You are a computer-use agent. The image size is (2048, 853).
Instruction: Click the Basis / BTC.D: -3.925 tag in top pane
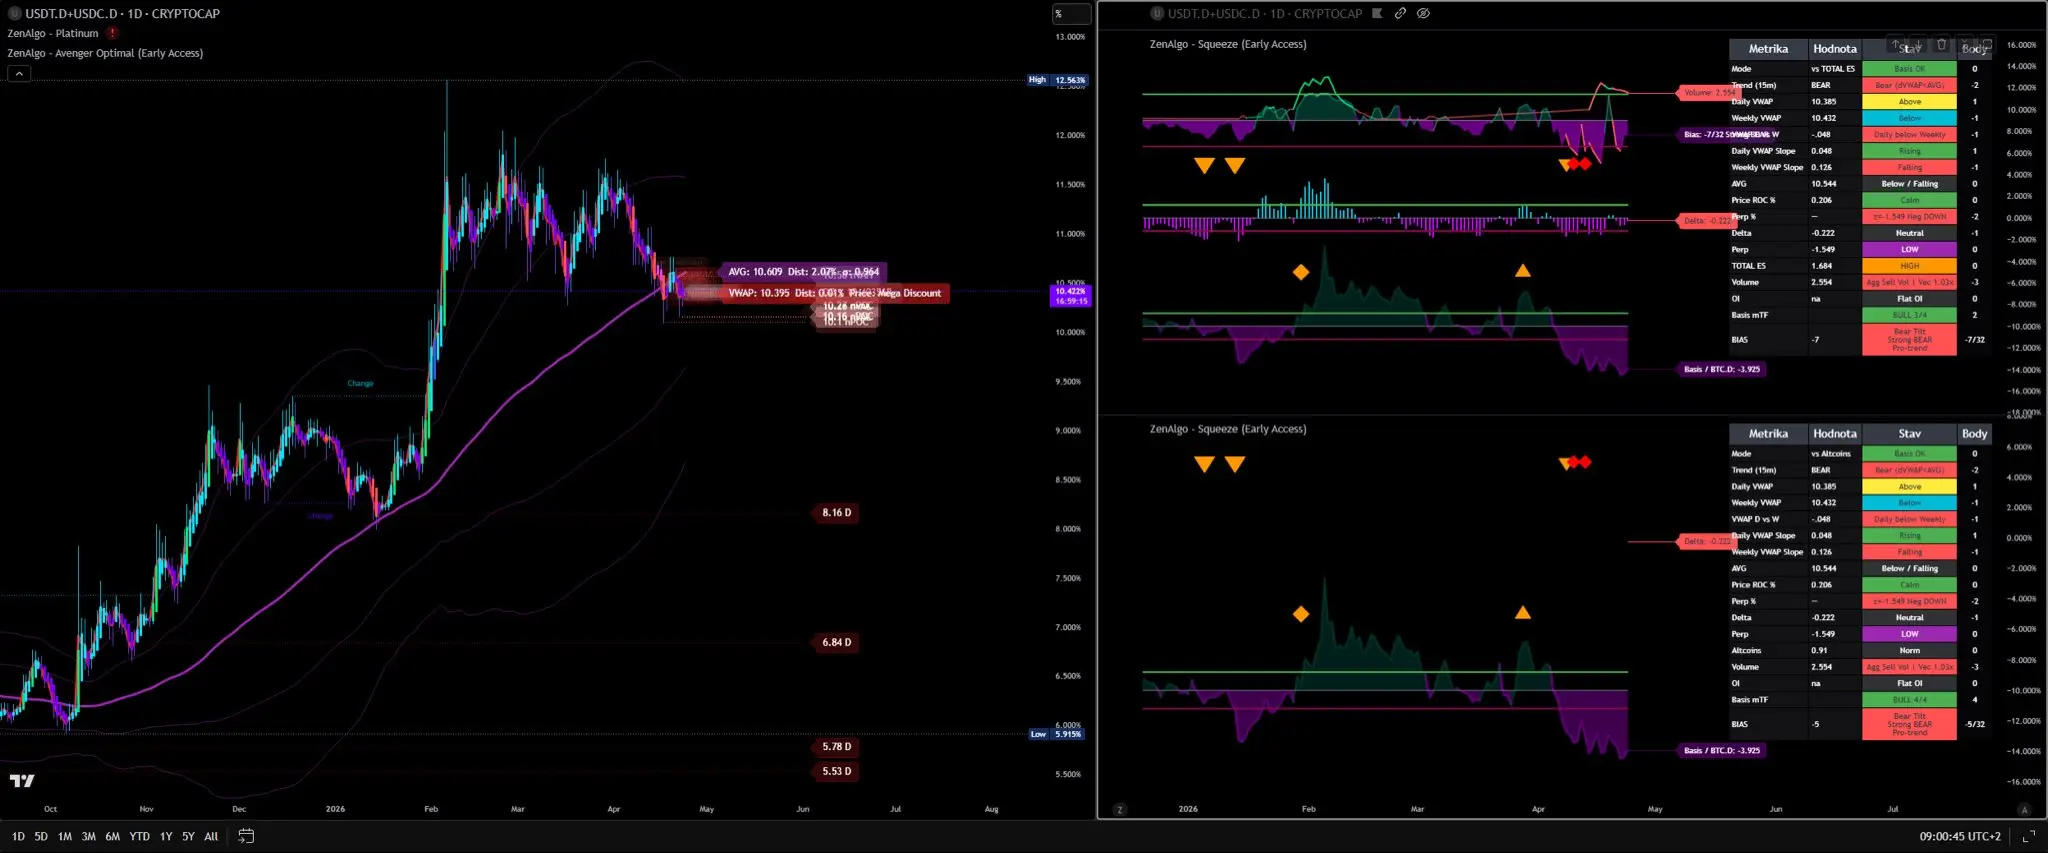click(1722, 369)
